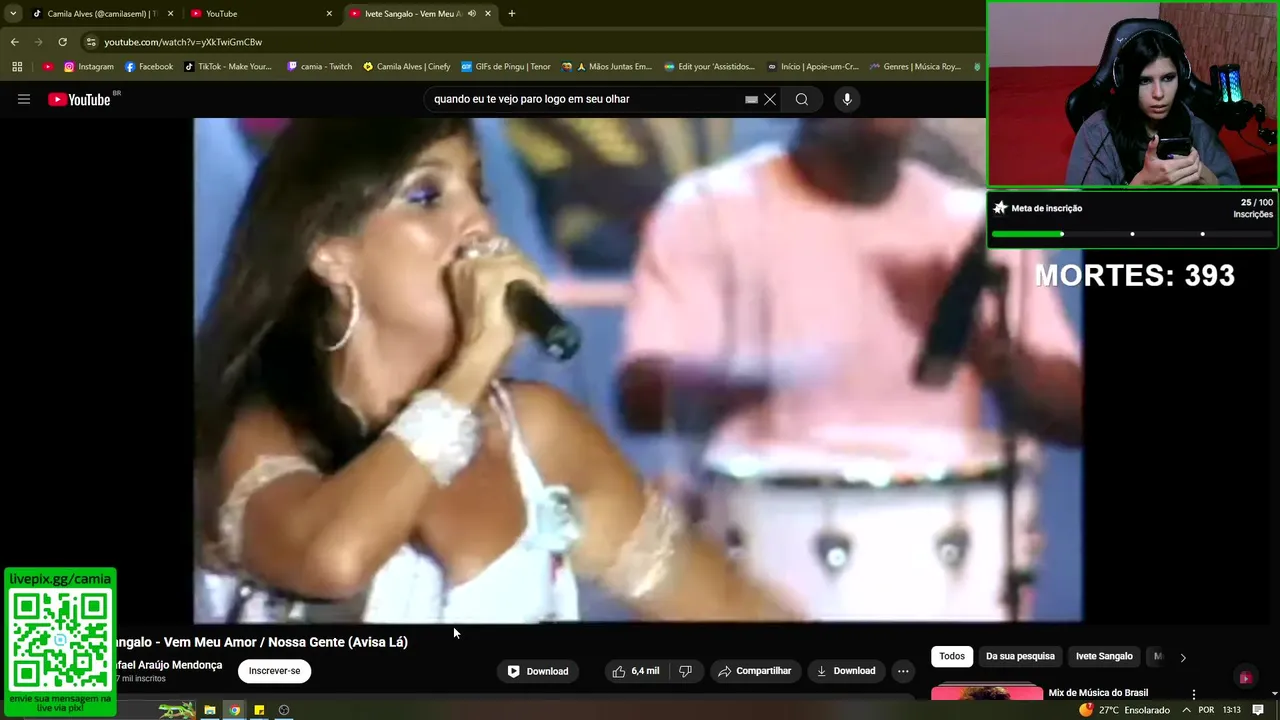Open the YouTube guide hamburger menu
The width and height of the screenshot is (1280, 720).
click(x=24, y=99)
